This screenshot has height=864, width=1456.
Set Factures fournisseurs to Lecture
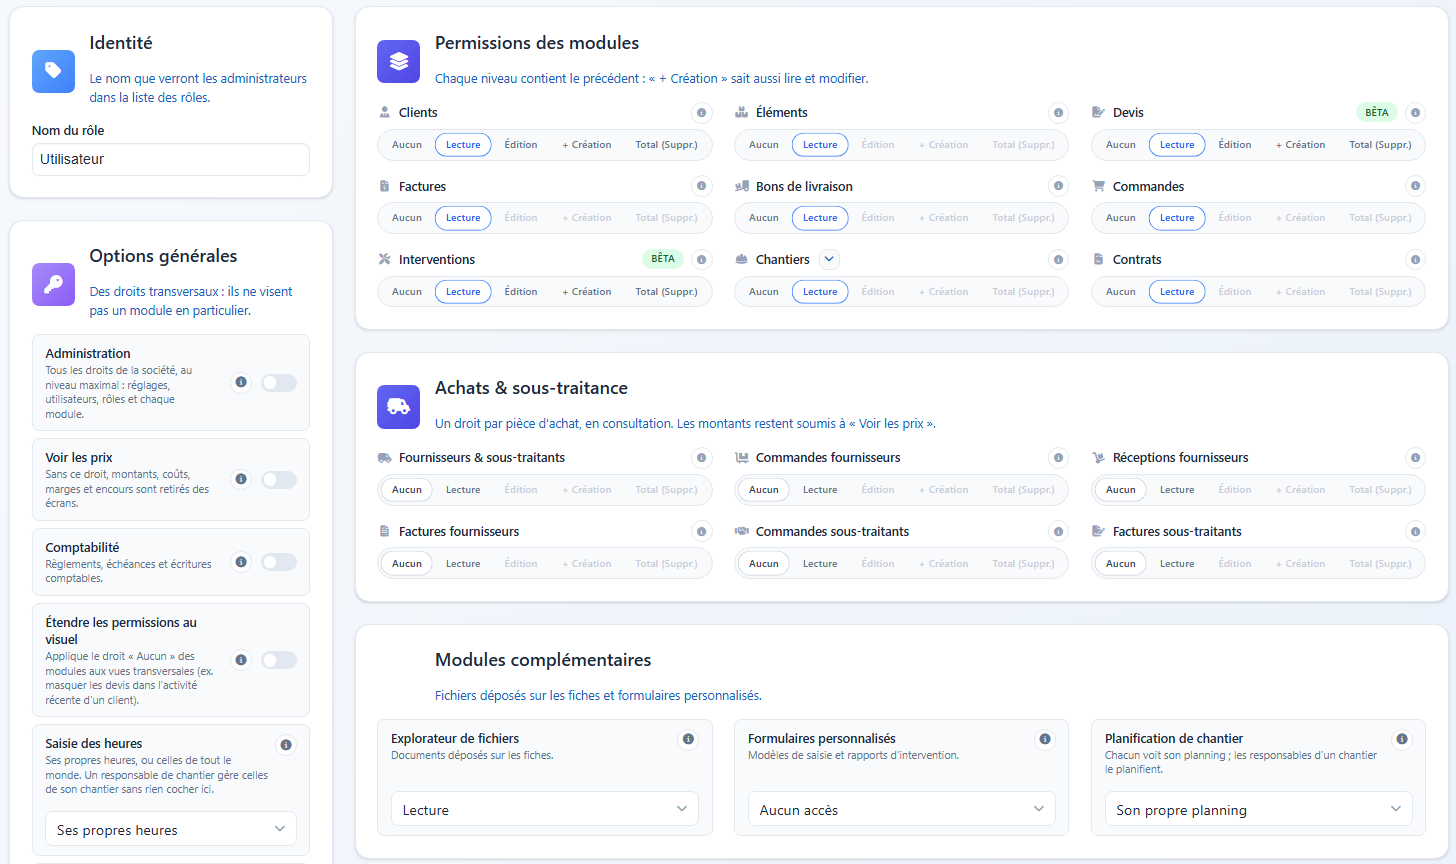click(463, 564)
